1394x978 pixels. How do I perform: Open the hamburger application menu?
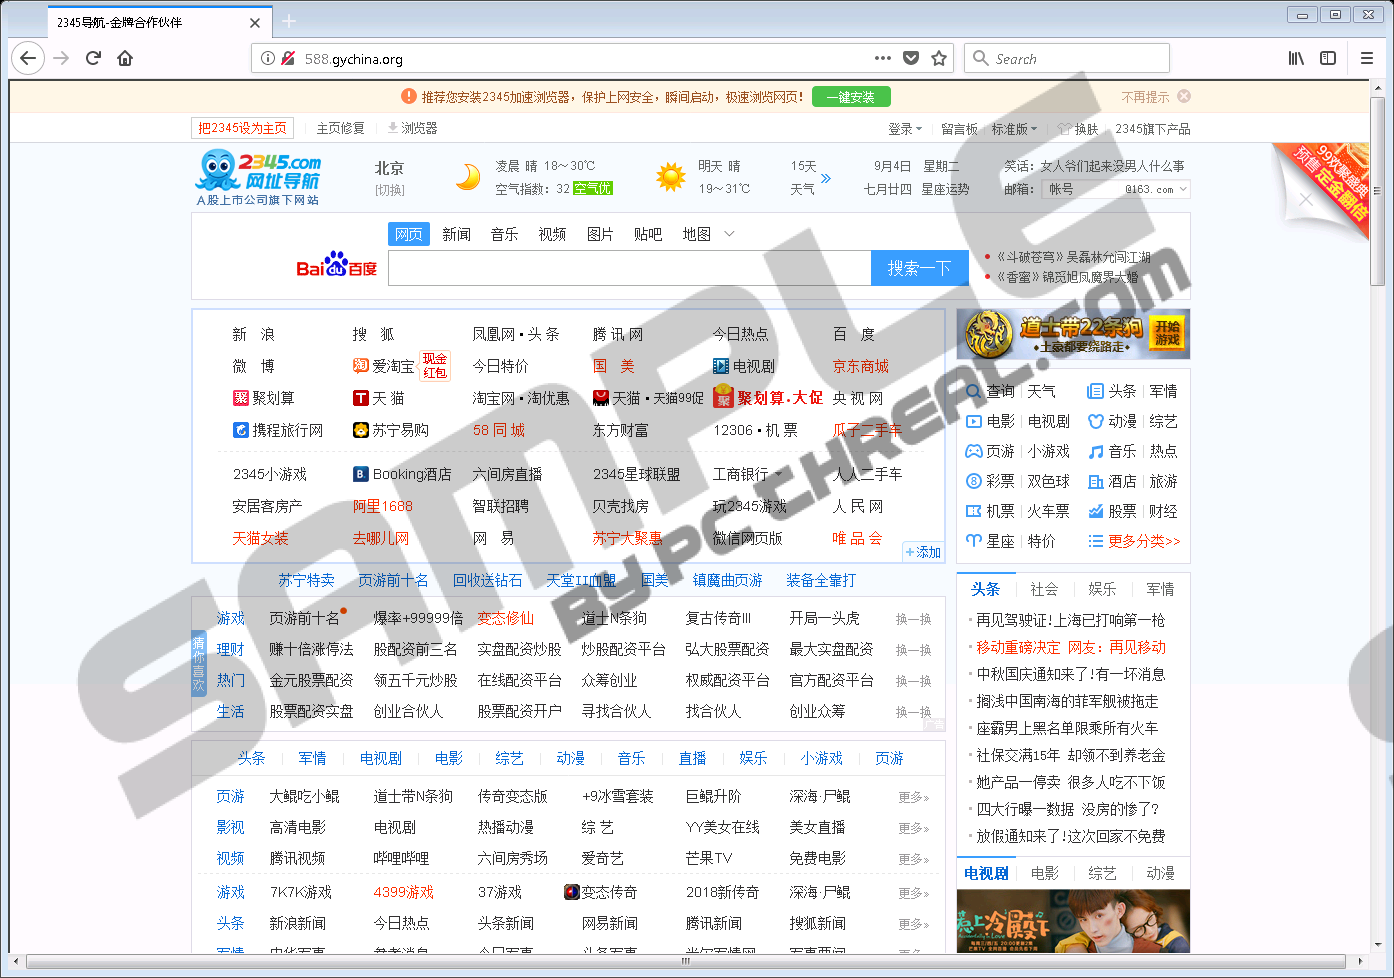point(1367,58)
